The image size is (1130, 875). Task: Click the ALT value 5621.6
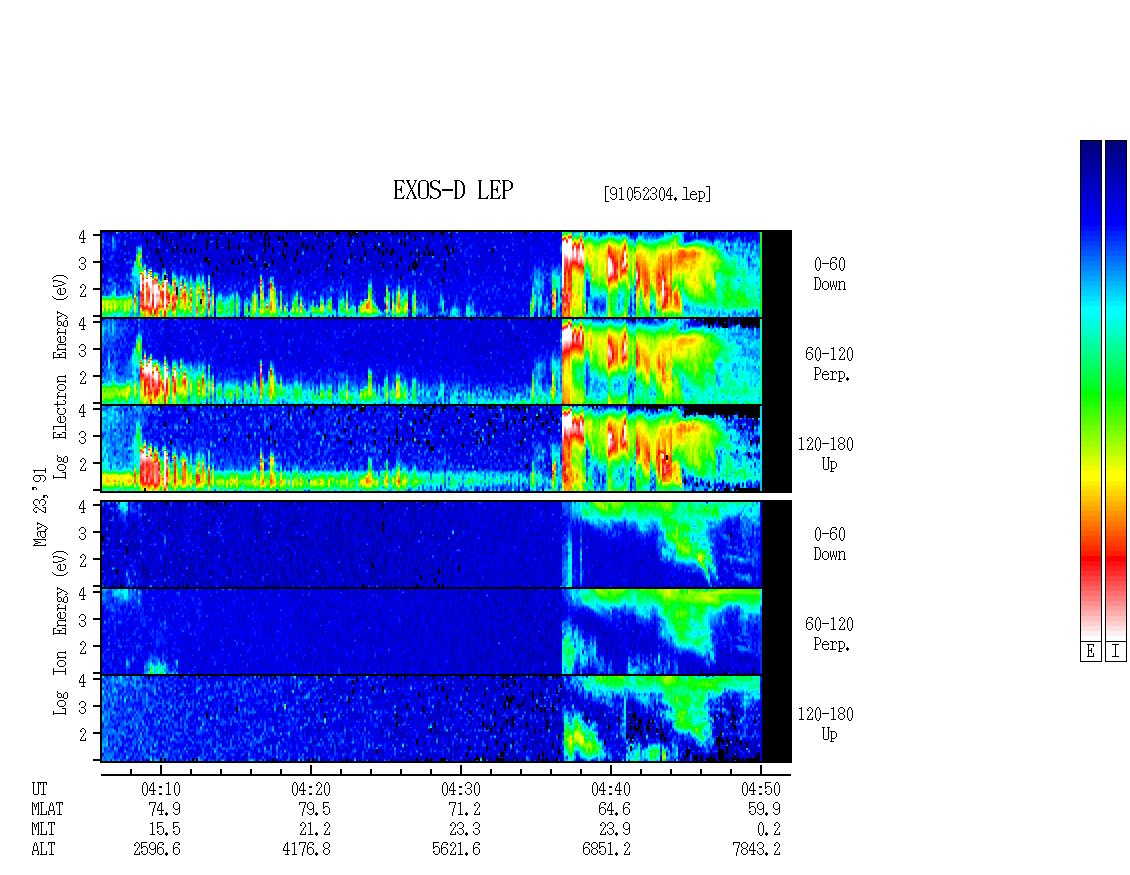tap(457, 849)
